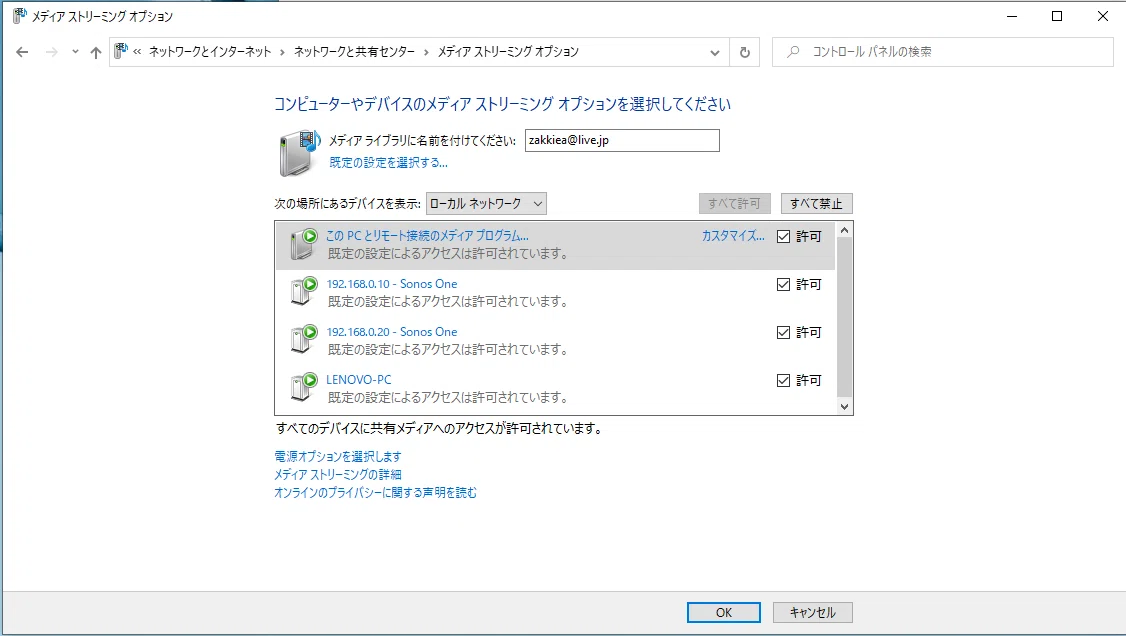This screenshot has height=636, width=1126.
Task: Uncheck 許可 for LENOVO-PC
Action: (x=783, y=380)
